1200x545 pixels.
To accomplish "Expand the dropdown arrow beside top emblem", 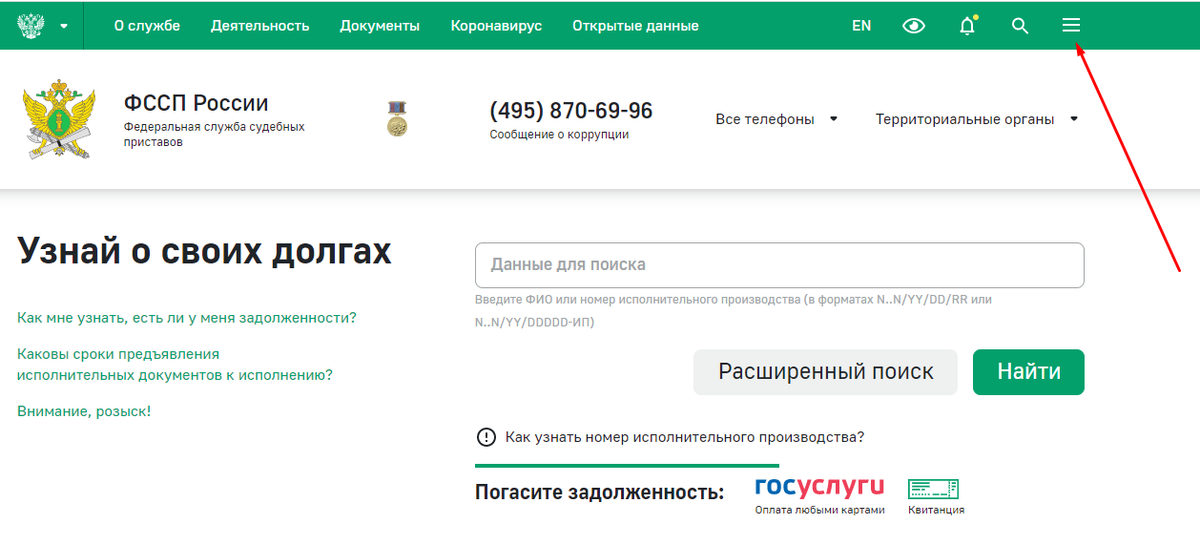I will [x=64, y=26].
